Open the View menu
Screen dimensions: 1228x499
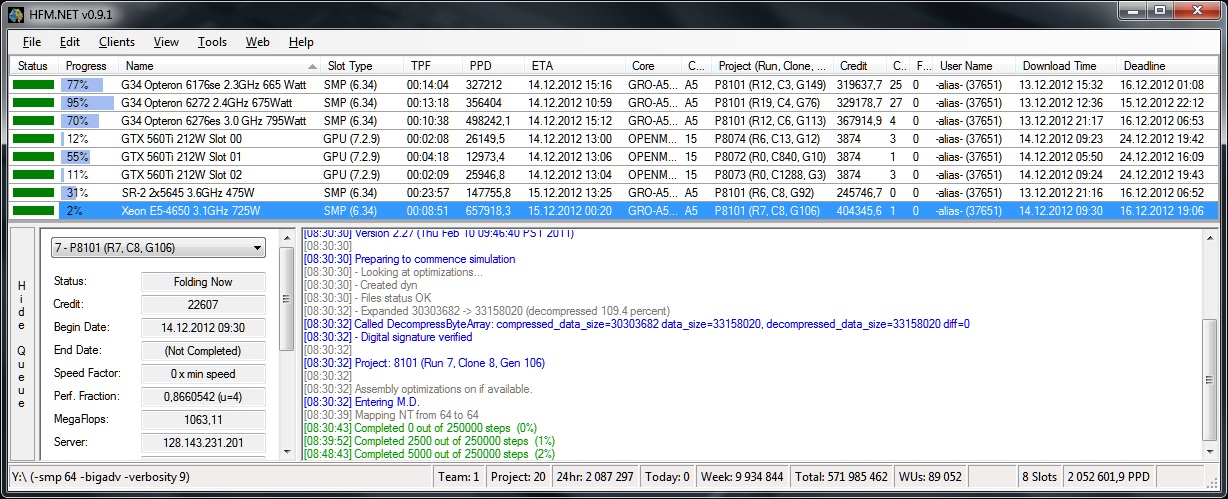click(x=166, y=42)
